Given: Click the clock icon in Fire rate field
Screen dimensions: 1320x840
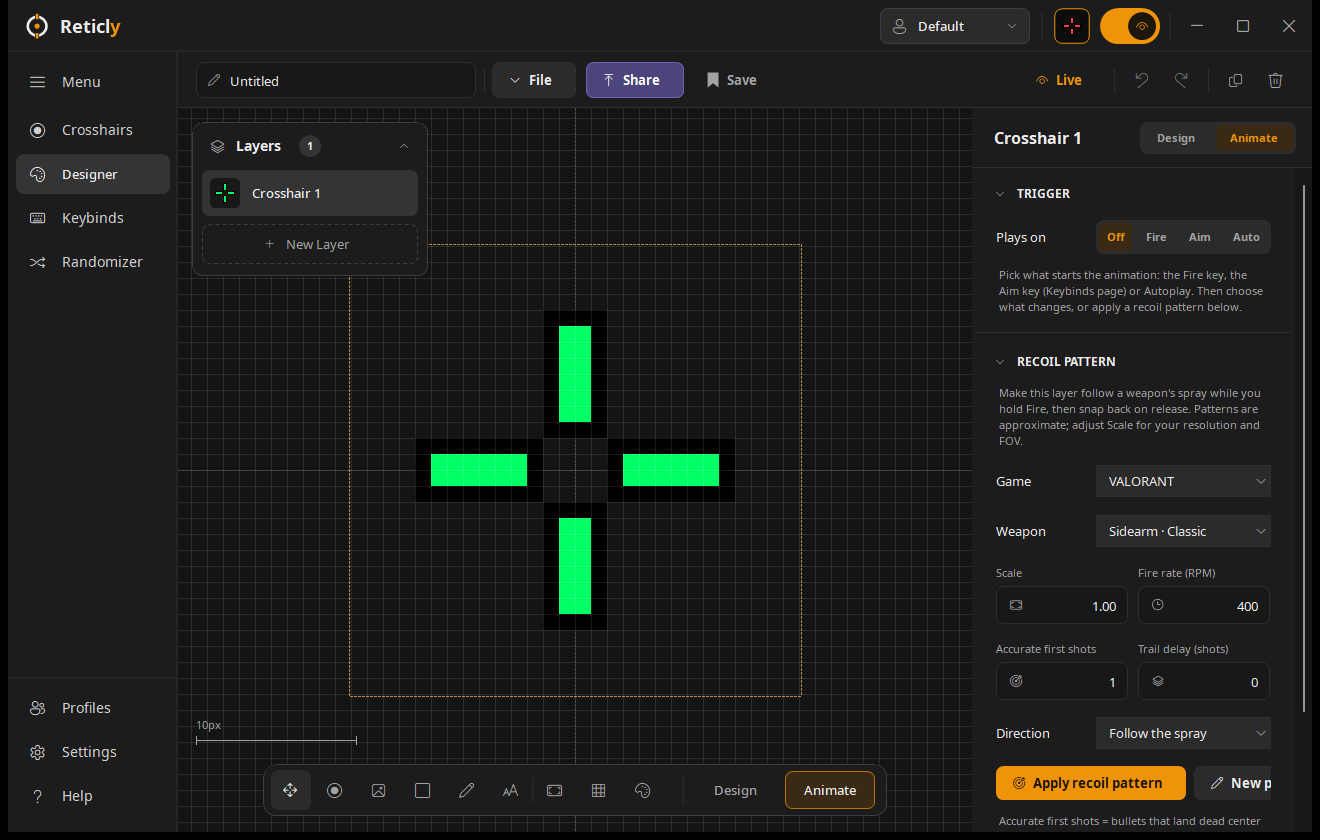Looking at the screenshot, I should tap(1158, 605).
